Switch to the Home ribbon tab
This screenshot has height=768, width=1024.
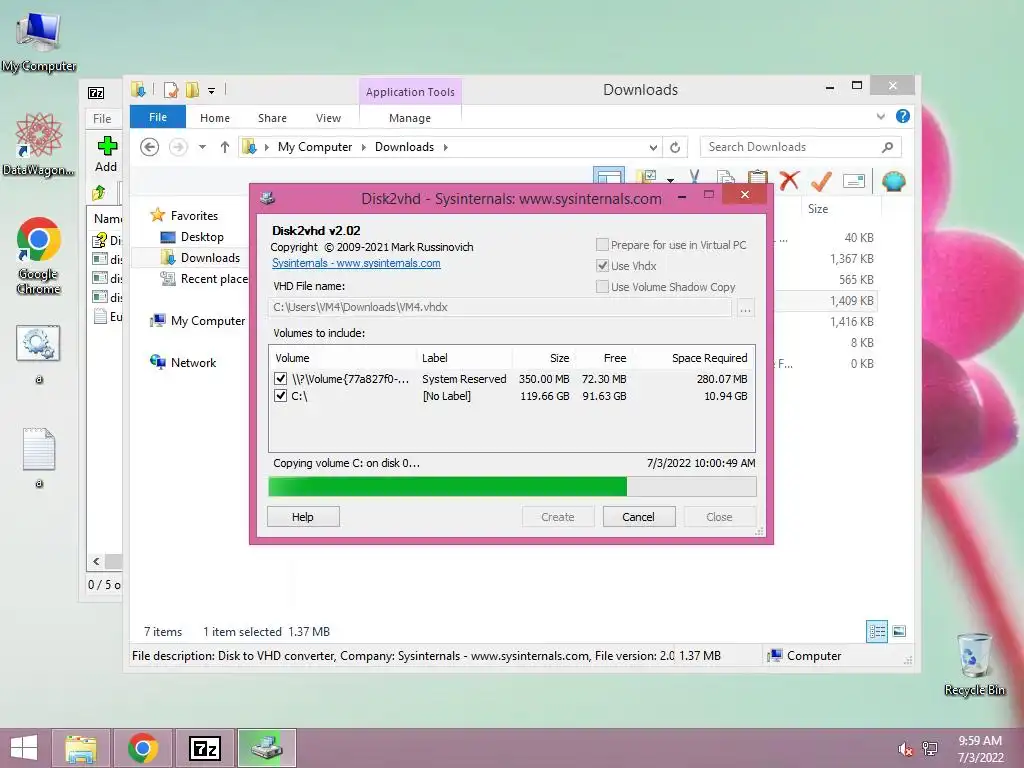pos(215,118)
